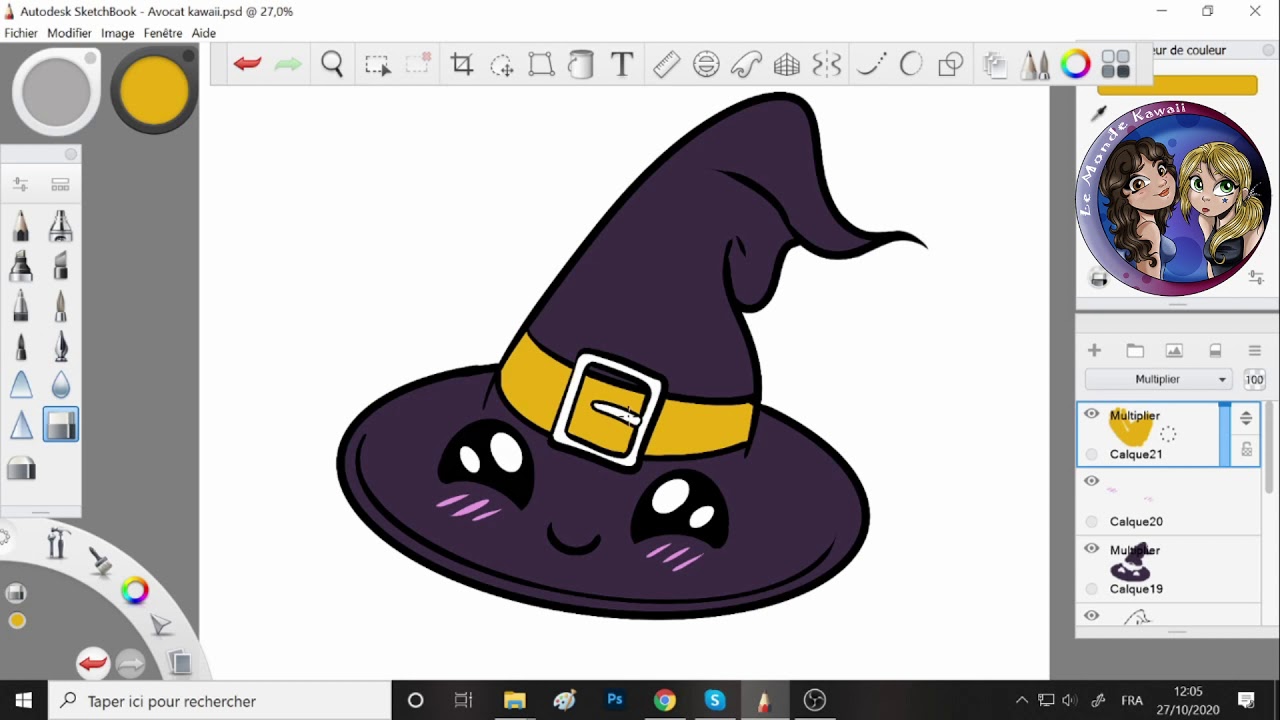Viewport: 1280px width, 720px height.
Task: Click the Calque21 layer reorder handle
Action: (1246, 418)
